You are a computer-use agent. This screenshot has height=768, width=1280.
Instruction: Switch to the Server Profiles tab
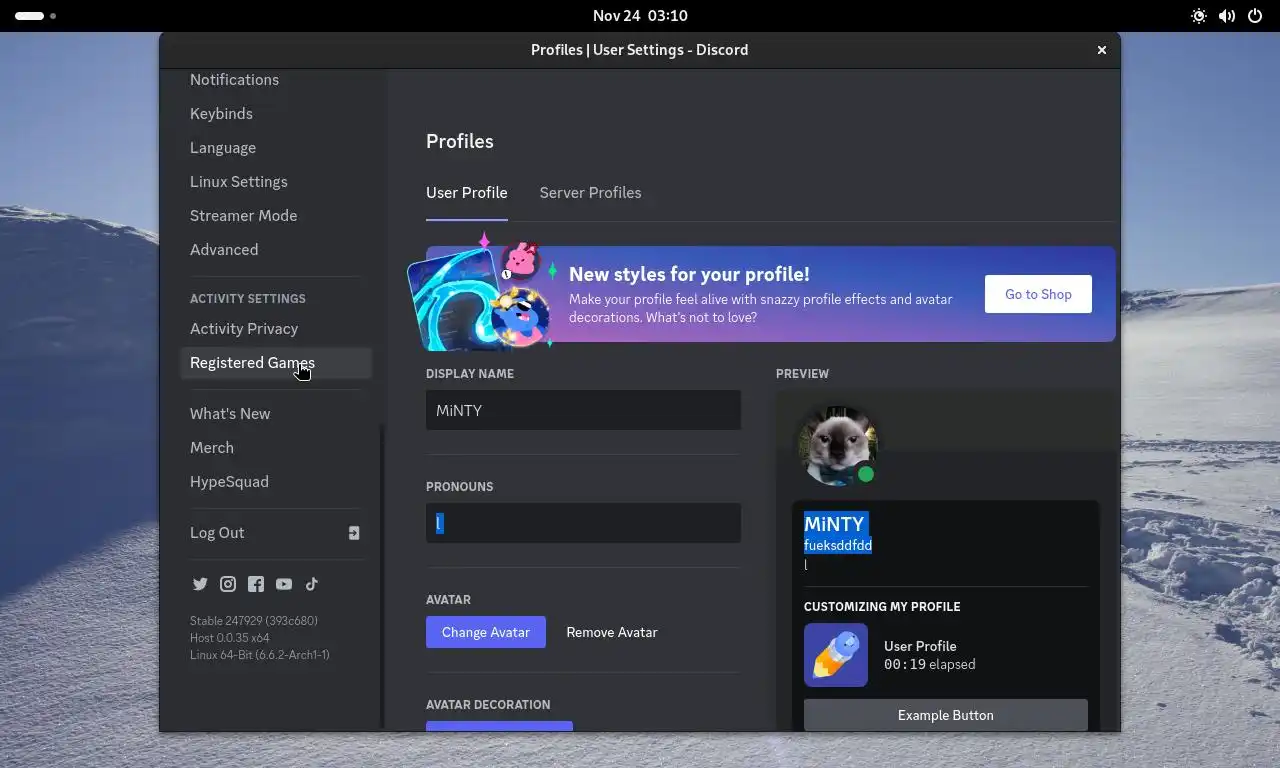(590, 193)
